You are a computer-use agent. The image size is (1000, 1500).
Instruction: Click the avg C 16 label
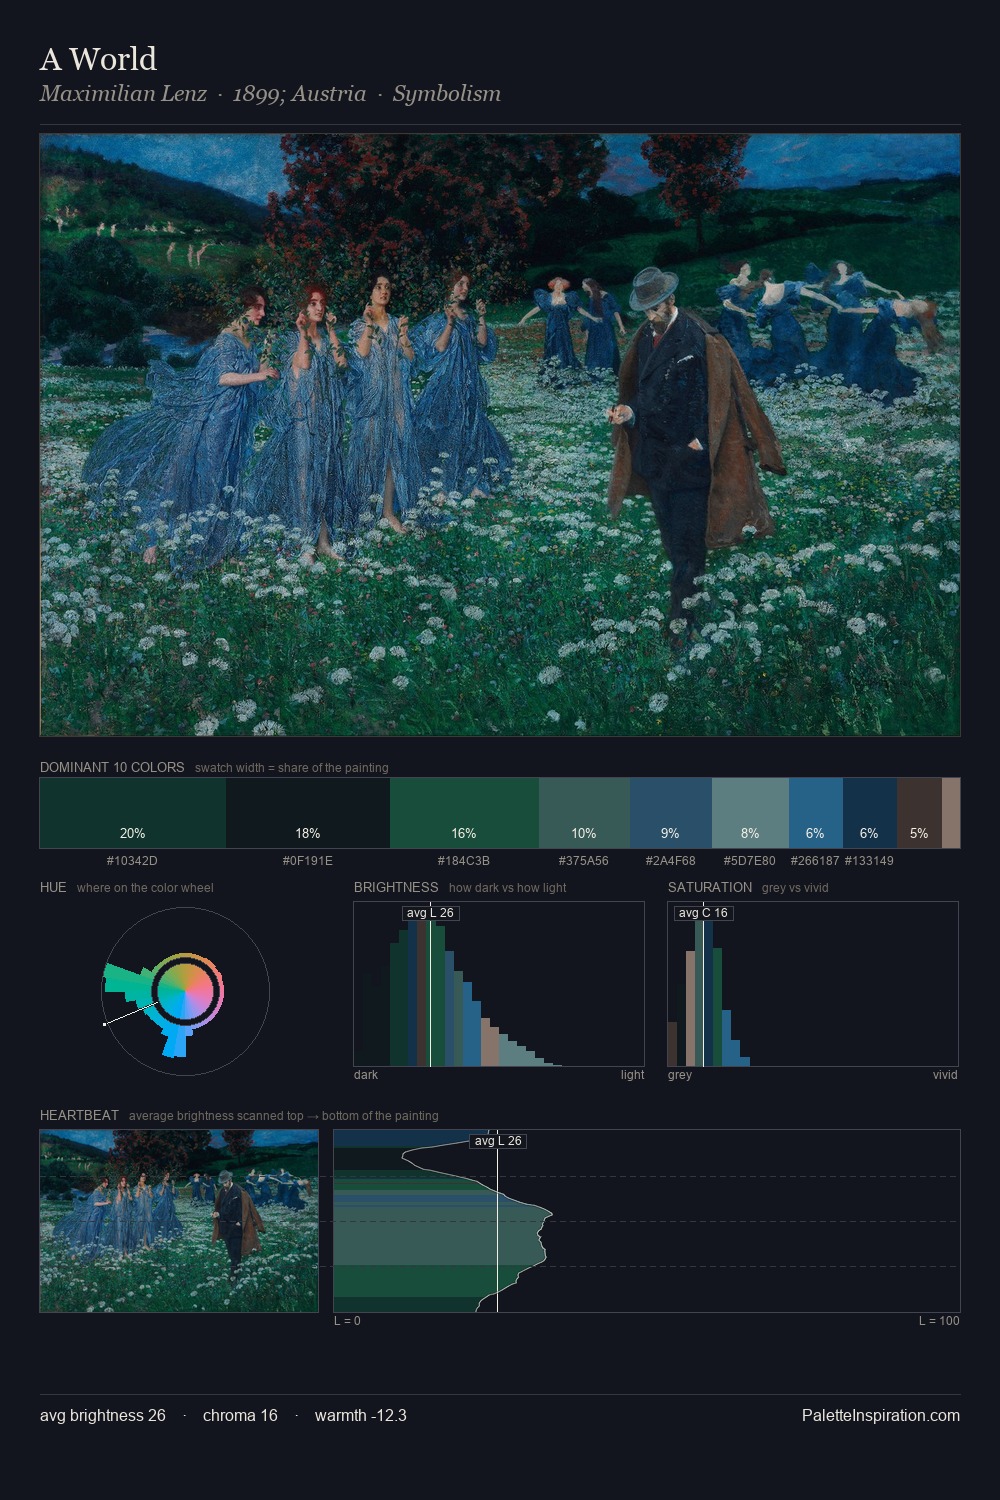click(703, 913)
